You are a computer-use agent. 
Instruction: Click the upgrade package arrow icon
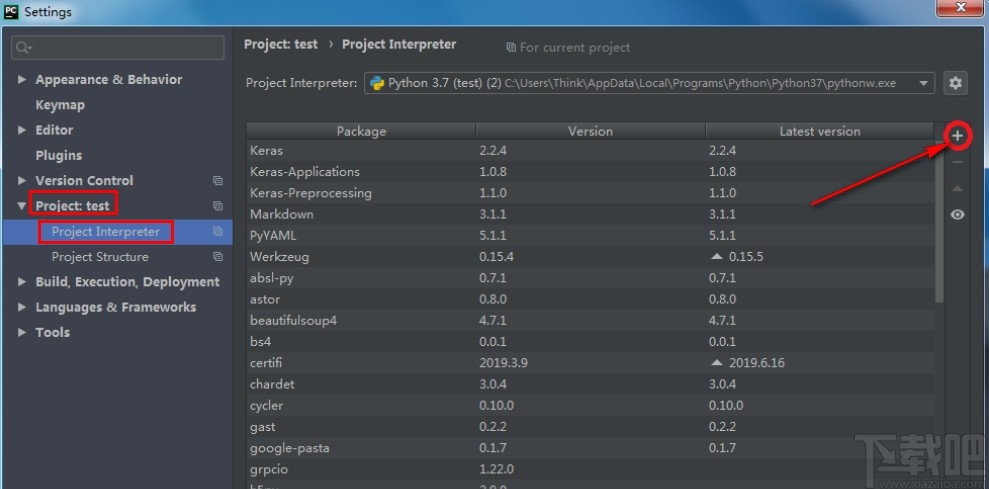[x=957, y=189]
